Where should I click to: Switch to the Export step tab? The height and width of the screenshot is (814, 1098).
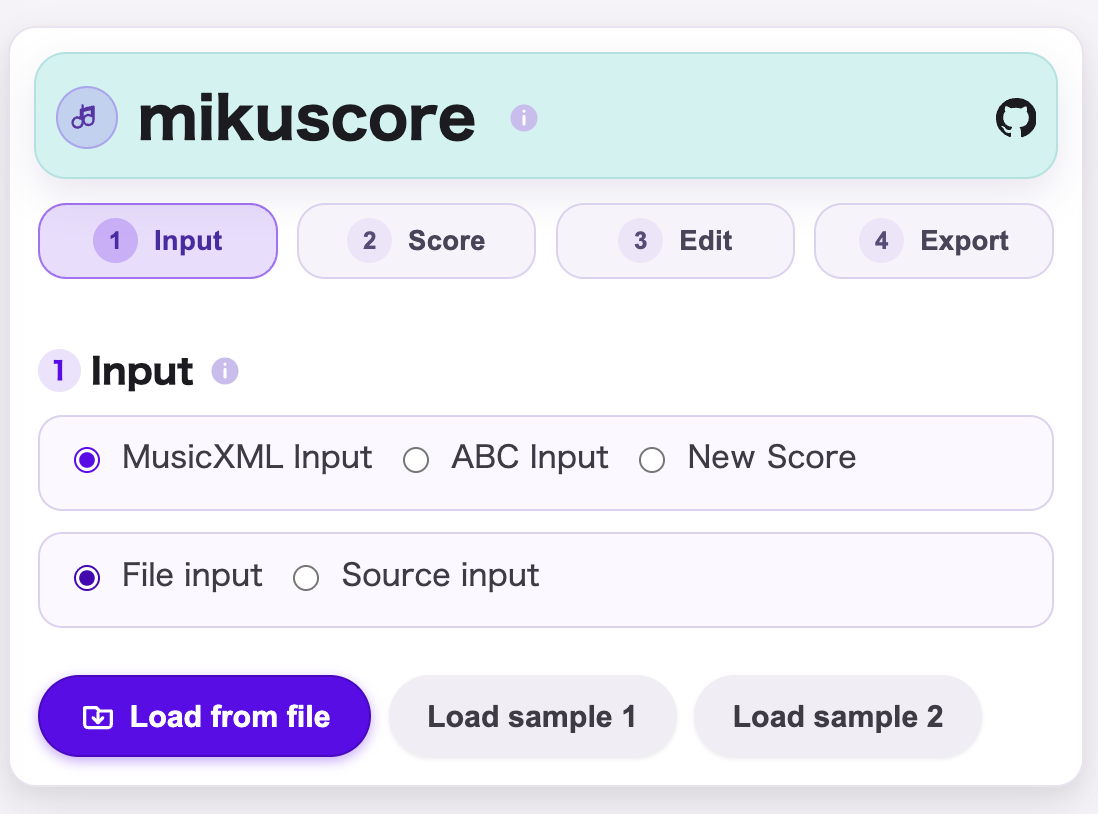coord(933,241)
